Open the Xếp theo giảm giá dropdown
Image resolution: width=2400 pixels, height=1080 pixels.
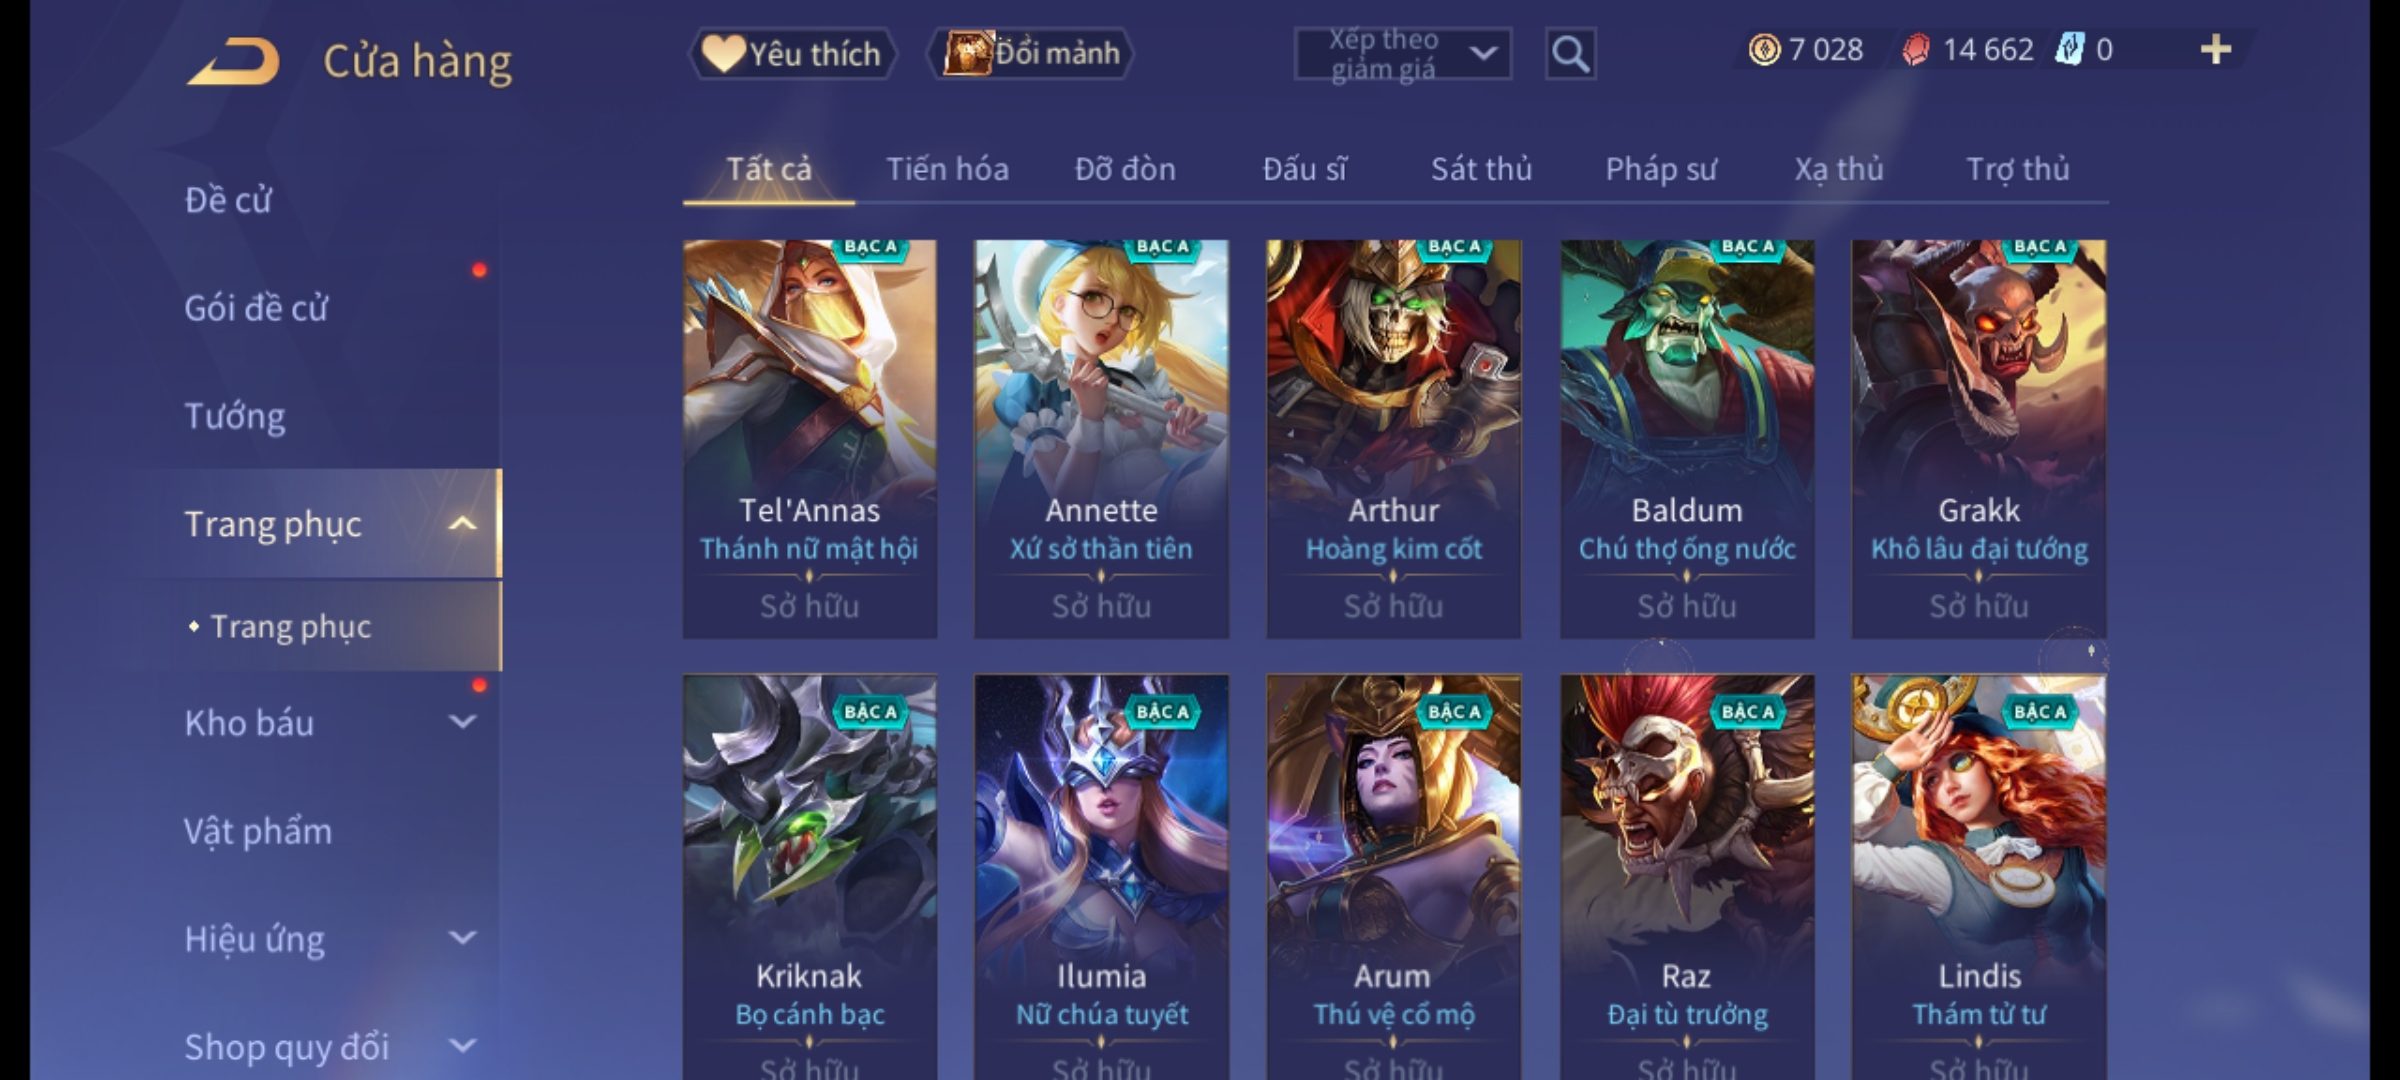[1403, 54]
